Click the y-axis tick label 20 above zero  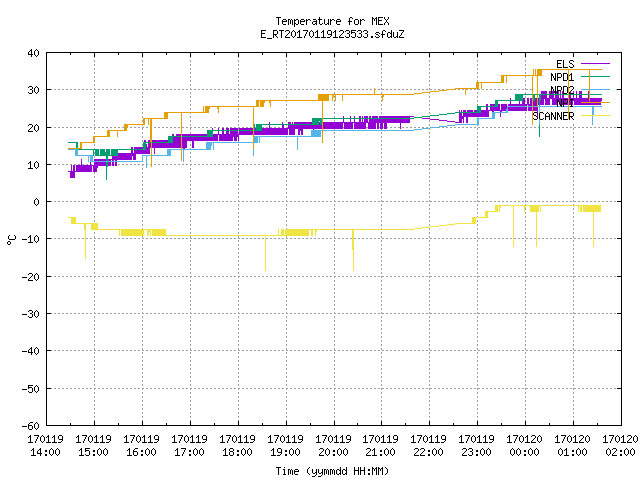click(x=33, y=128)
